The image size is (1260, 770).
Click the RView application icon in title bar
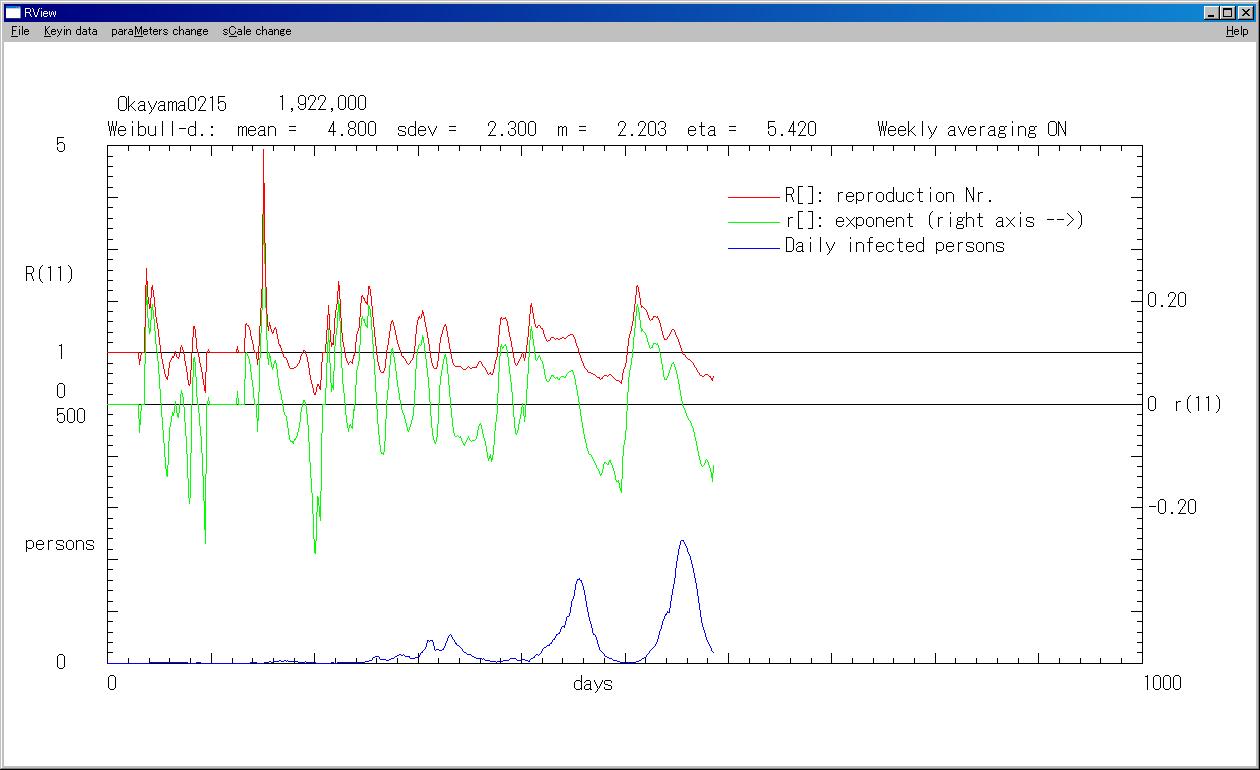click(13, 12)
